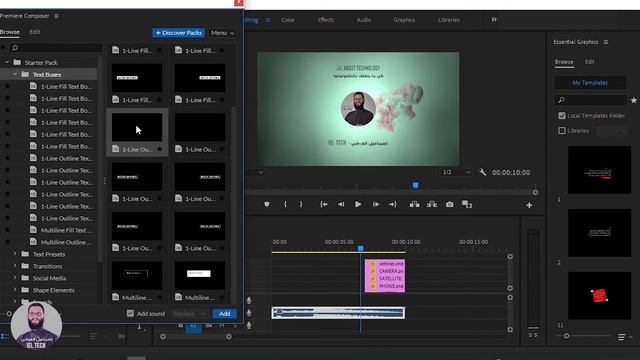The width and height of the screenshot is (640, 360).
Task: Click the Essential Graphics search field
Action: [590, 100]
